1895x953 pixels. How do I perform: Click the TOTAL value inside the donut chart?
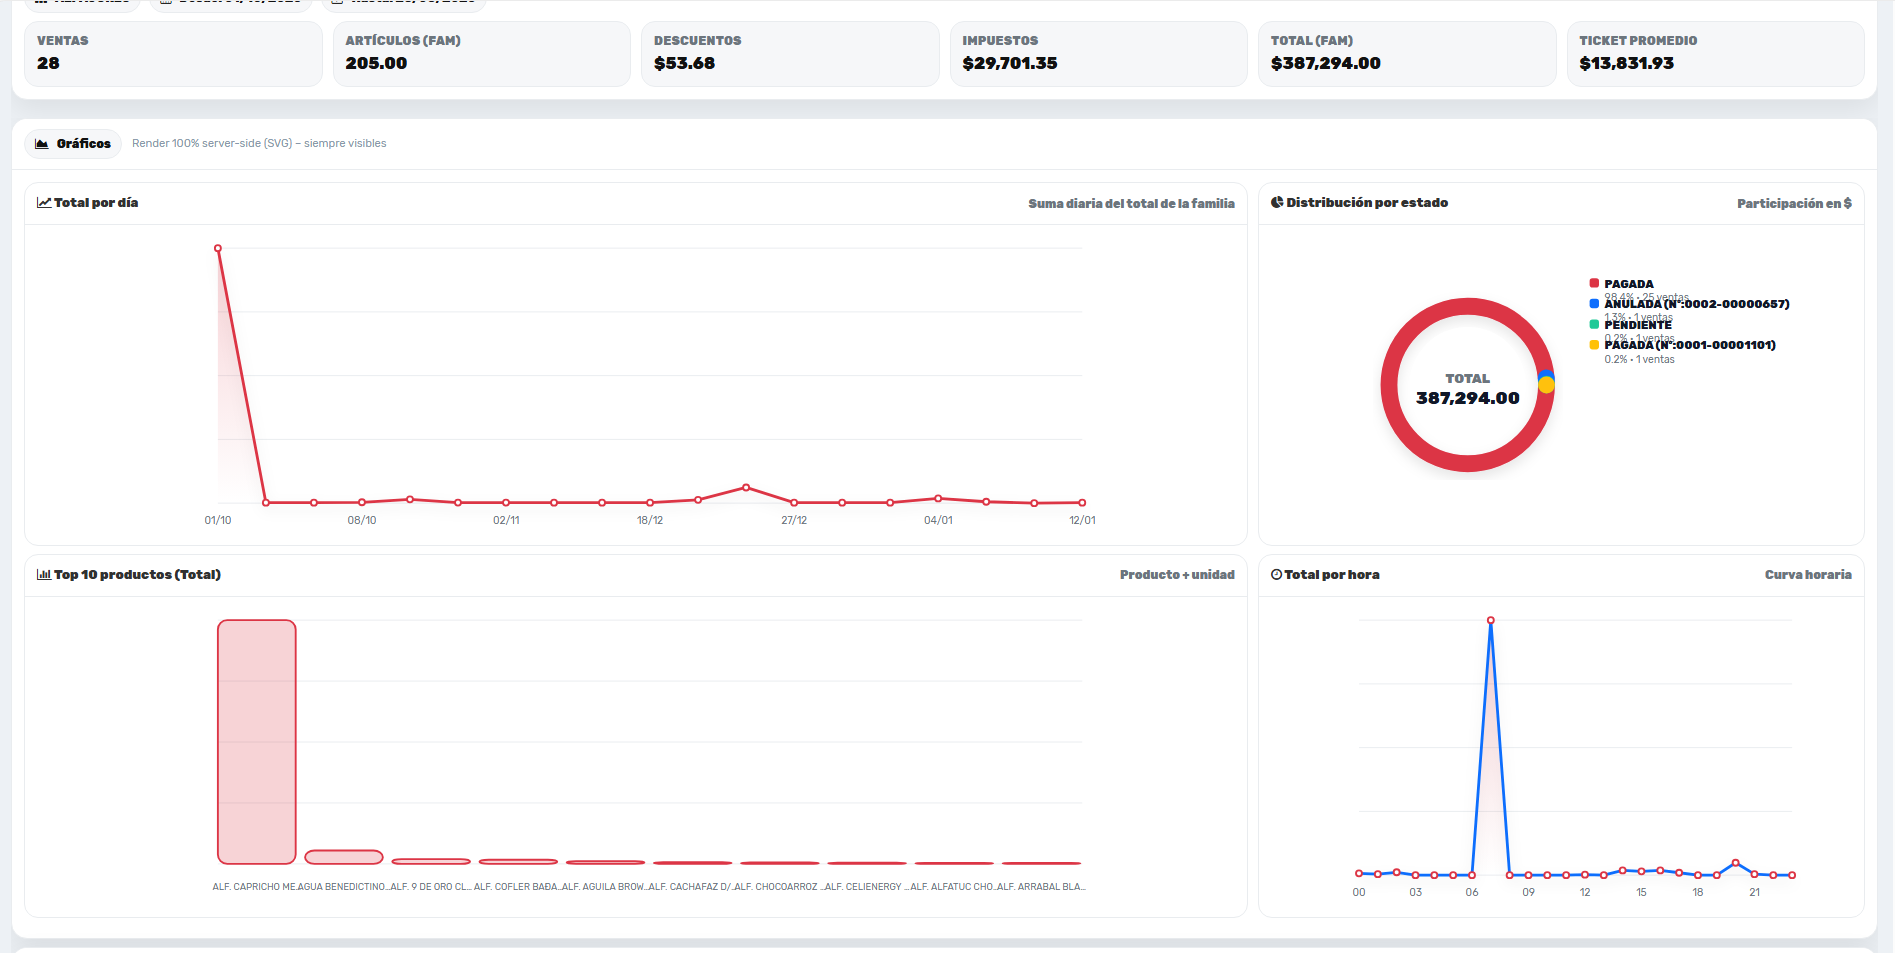click(x=1467, y=398)
